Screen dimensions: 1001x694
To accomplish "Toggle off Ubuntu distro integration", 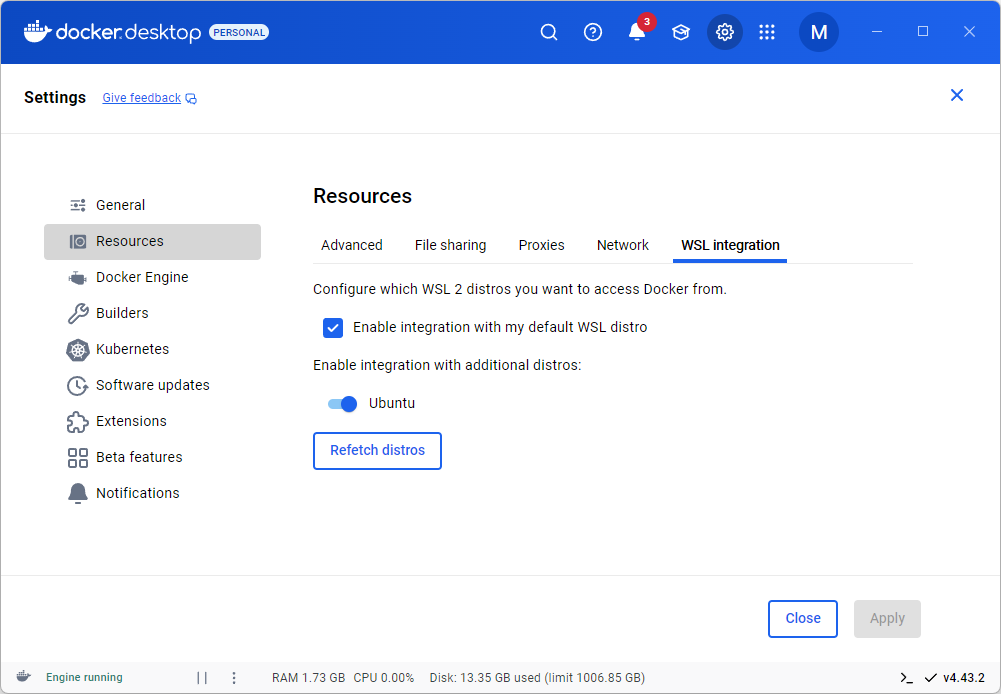I will pos(342,404).
